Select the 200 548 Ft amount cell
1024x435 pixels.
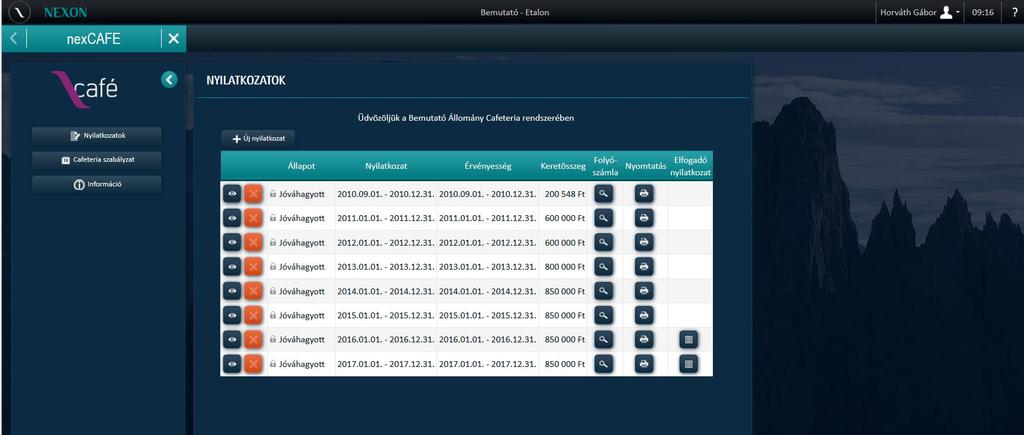(x=564, y=194)
